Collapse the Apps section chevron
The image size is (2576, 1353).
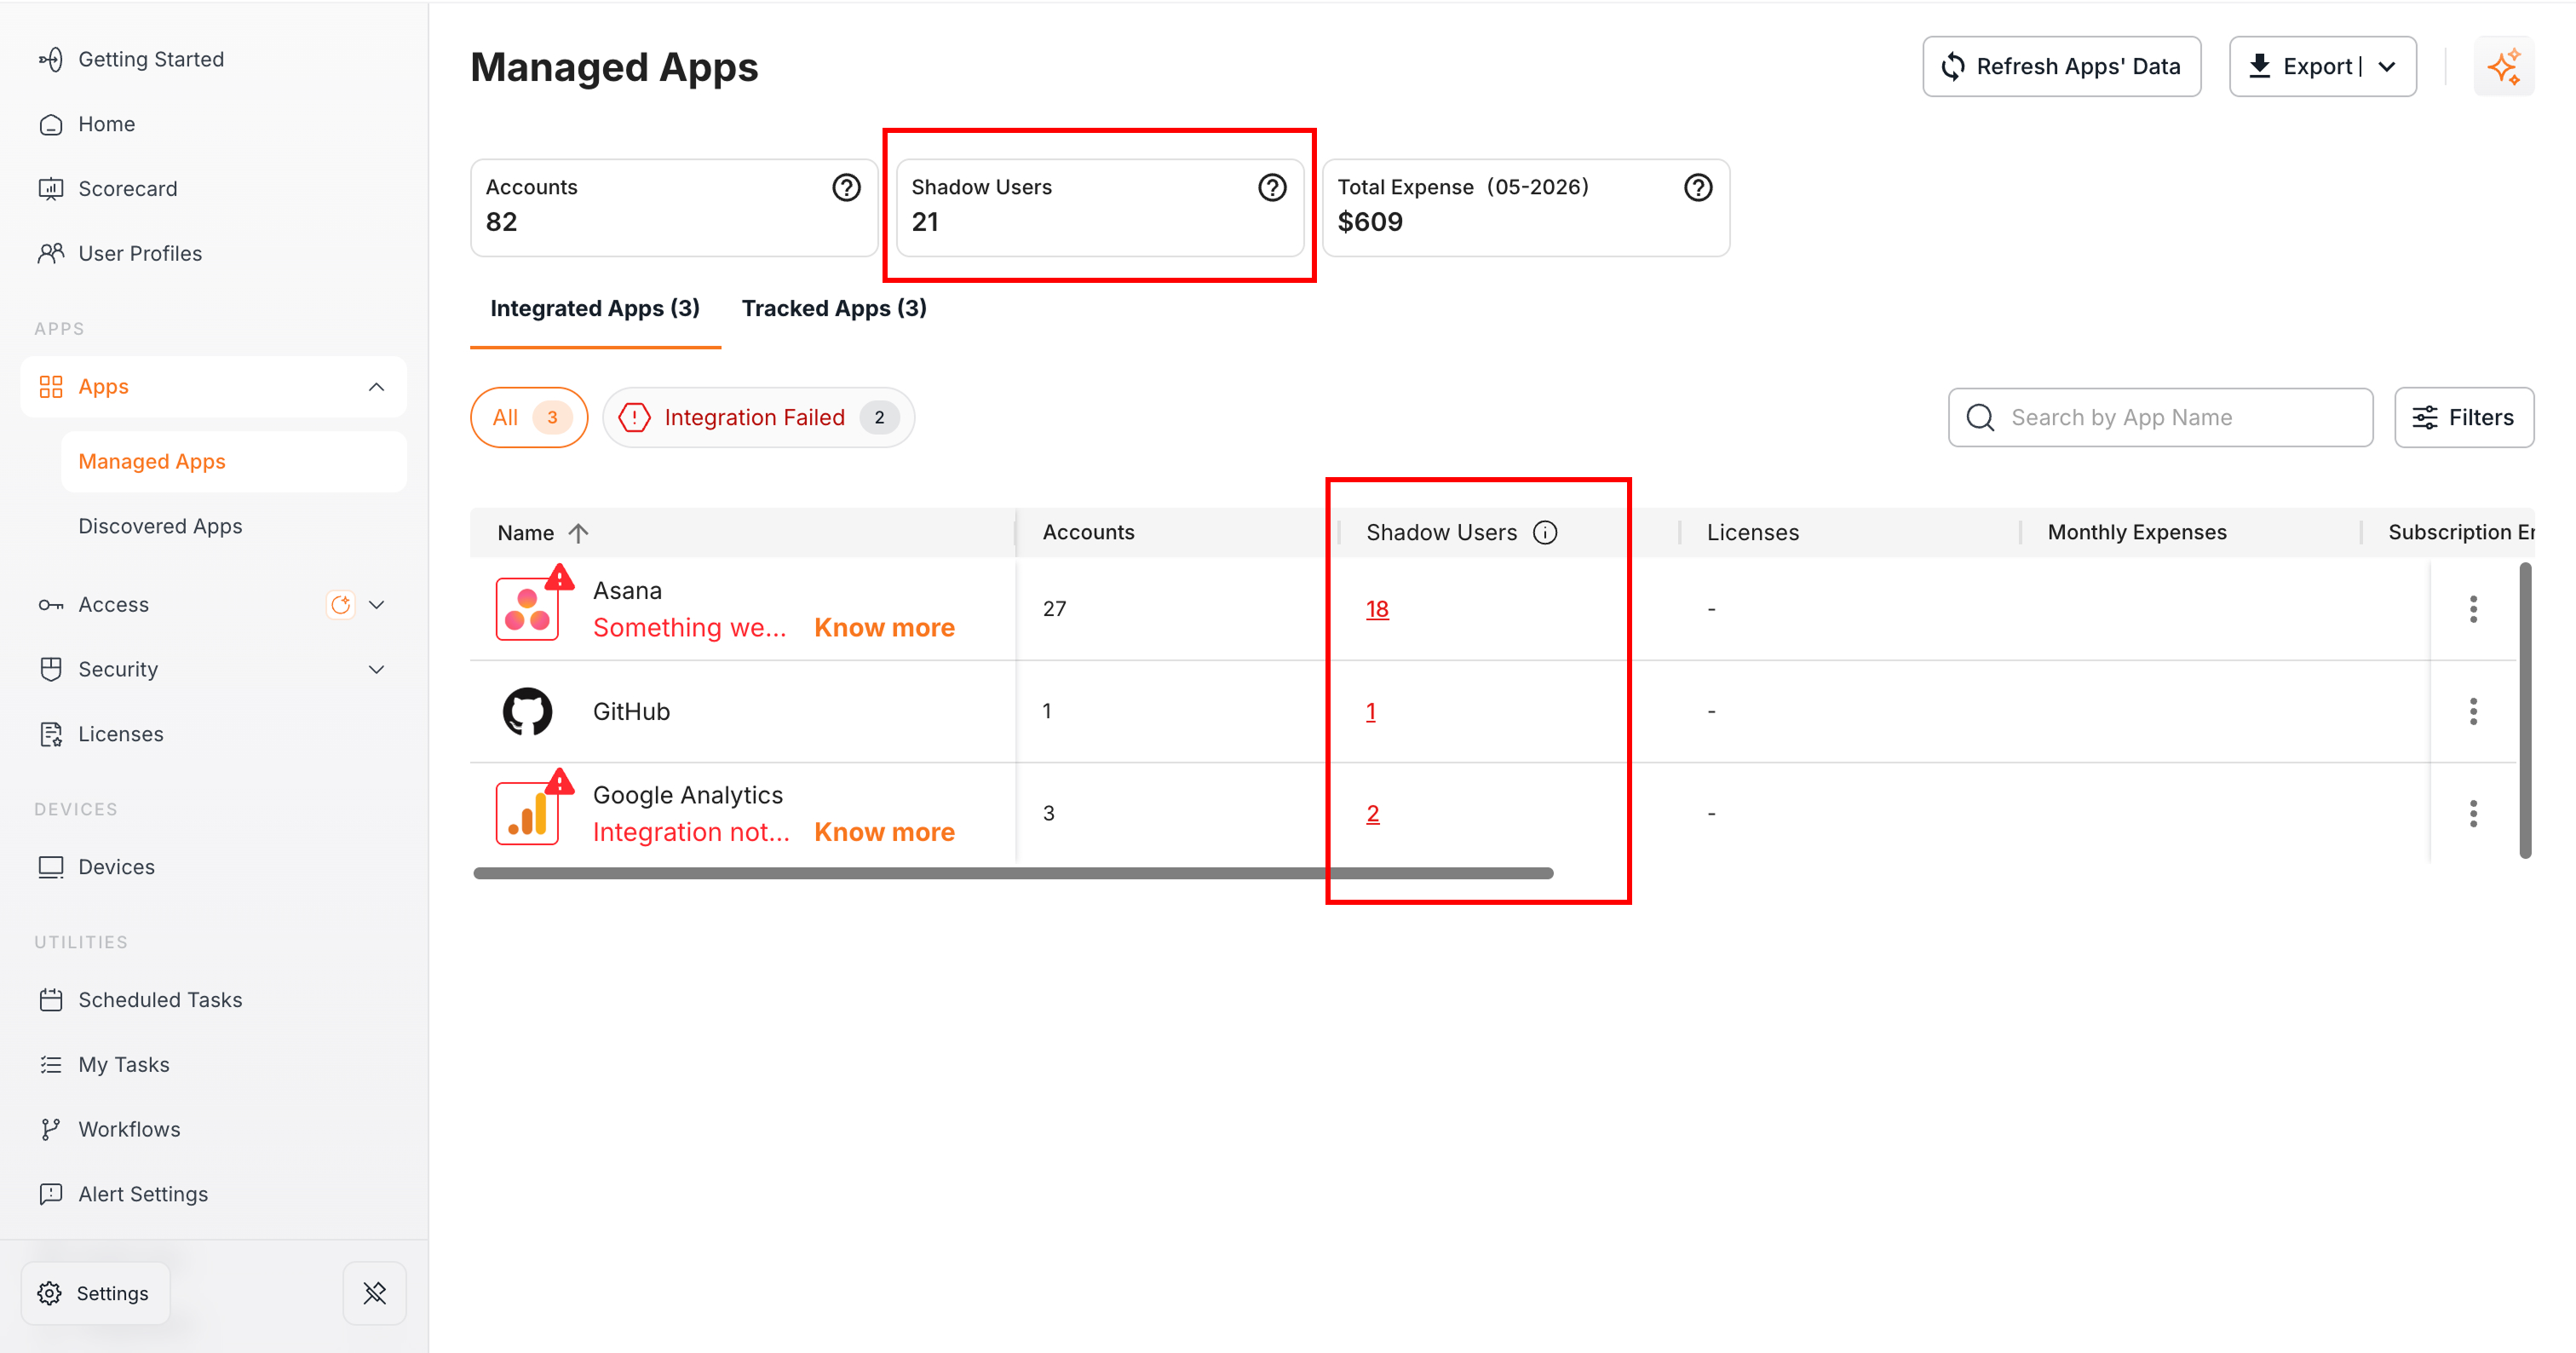(x=376, y=387)
